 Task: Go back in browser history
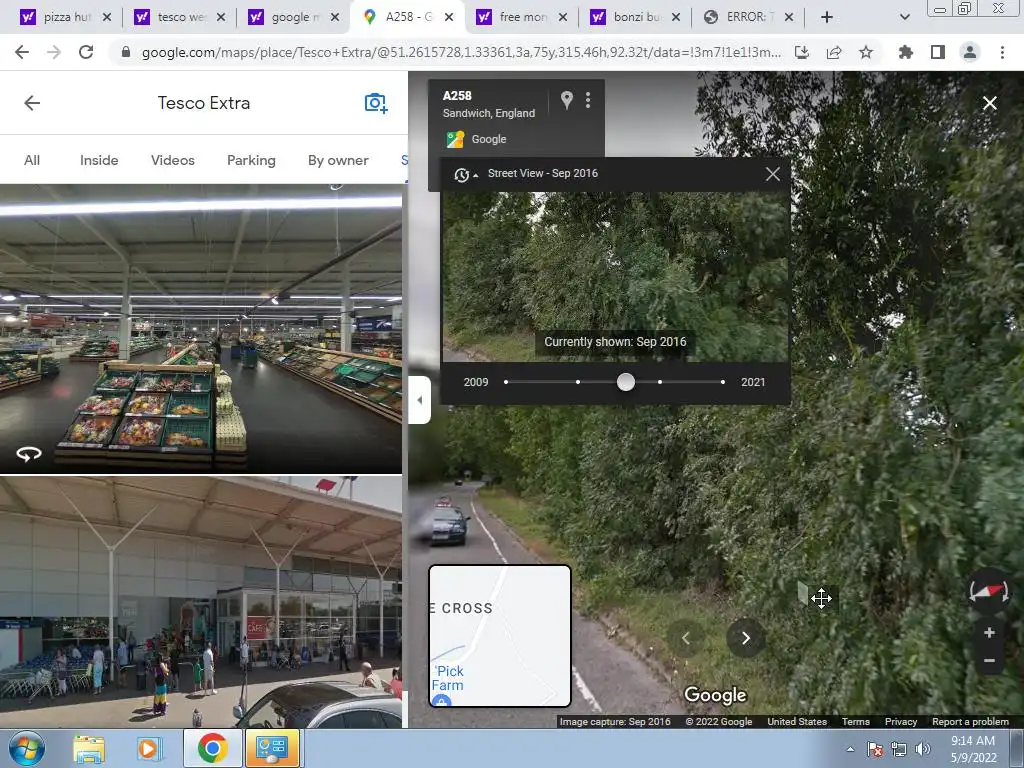point(22,52)
